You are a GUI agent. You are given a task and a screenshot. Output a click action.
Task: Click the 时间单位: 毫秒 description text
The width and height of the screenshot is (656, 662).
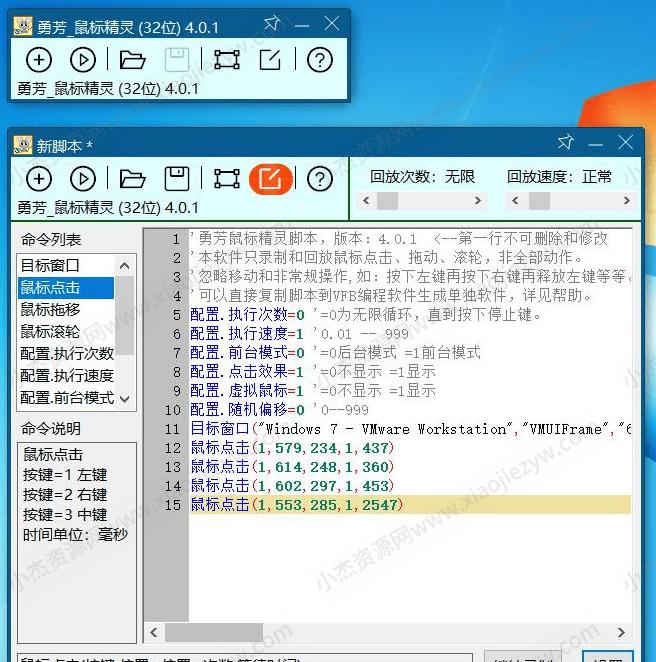pyautogui.click(x=75, y=535)
